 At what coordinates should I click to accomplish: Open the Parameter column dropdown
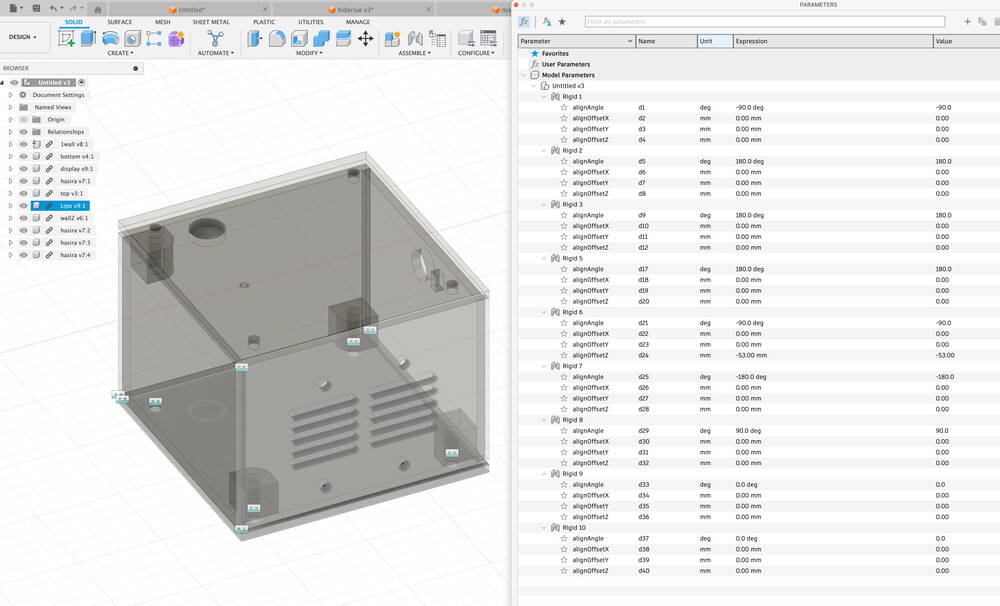pos(629,41)
